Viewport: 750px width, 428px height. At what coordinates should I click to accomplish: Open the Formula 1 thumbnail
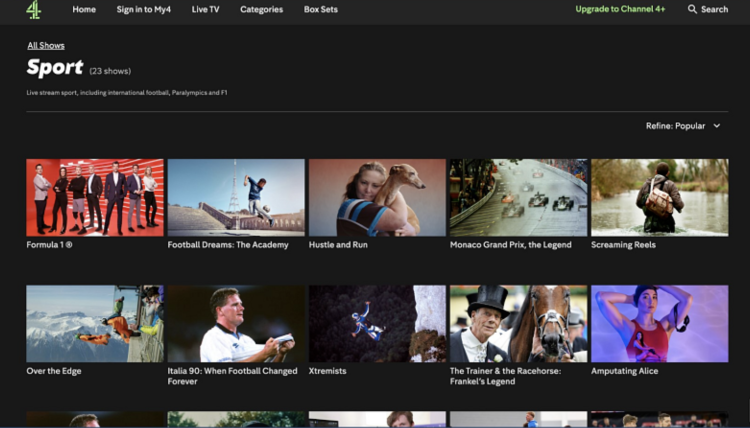click(95, 198)
